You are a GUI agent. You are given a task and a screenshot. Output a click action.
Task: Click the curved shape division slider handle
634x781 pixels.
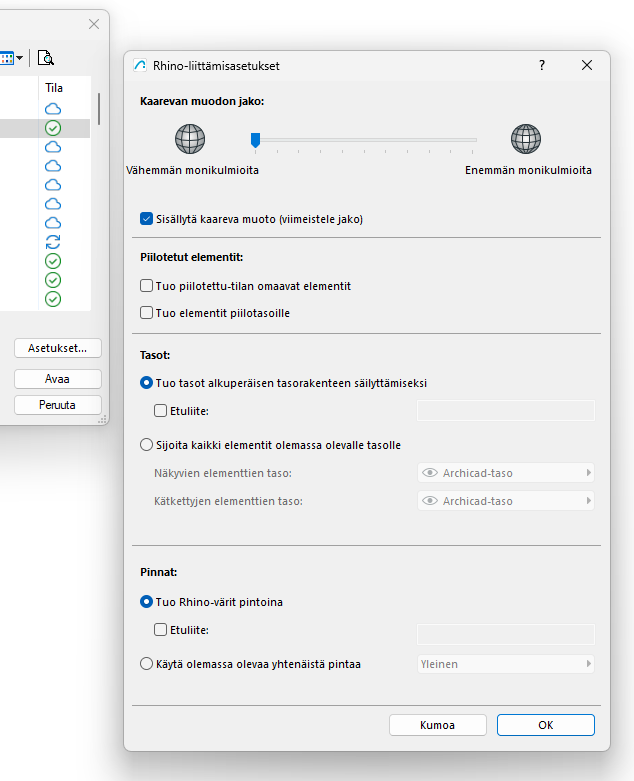pyautogui.click(x=256, y=140)
